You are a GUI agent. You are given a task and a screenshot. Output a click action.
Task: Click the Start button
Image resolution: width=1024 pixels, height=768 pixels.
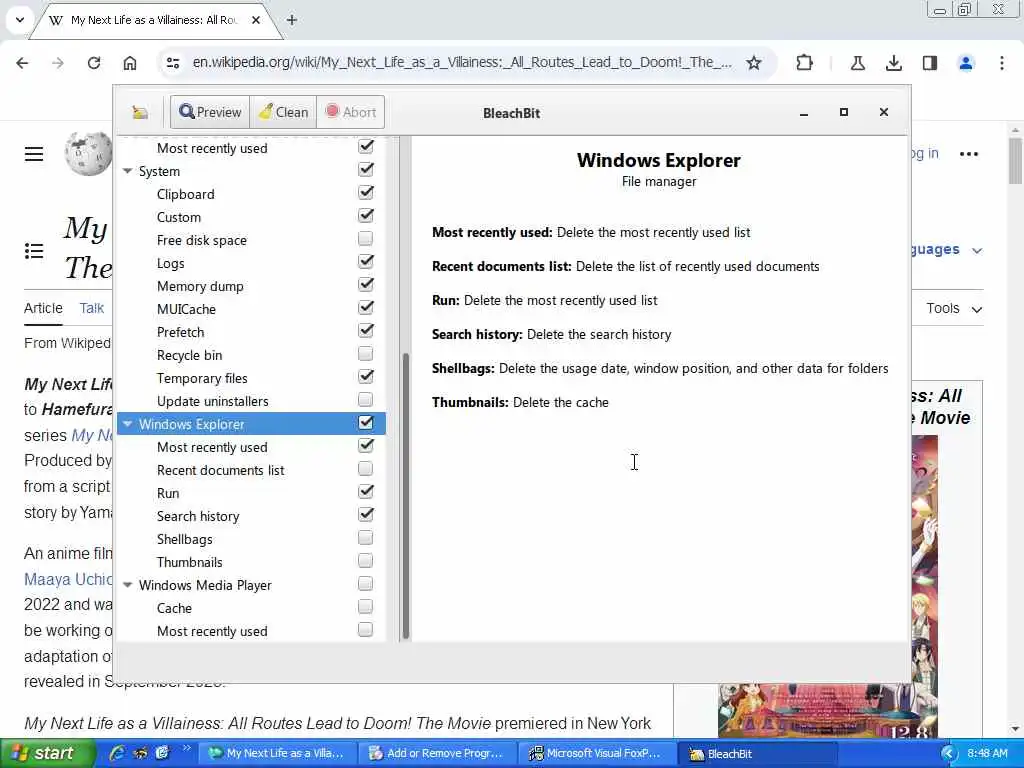coord(46,753)
